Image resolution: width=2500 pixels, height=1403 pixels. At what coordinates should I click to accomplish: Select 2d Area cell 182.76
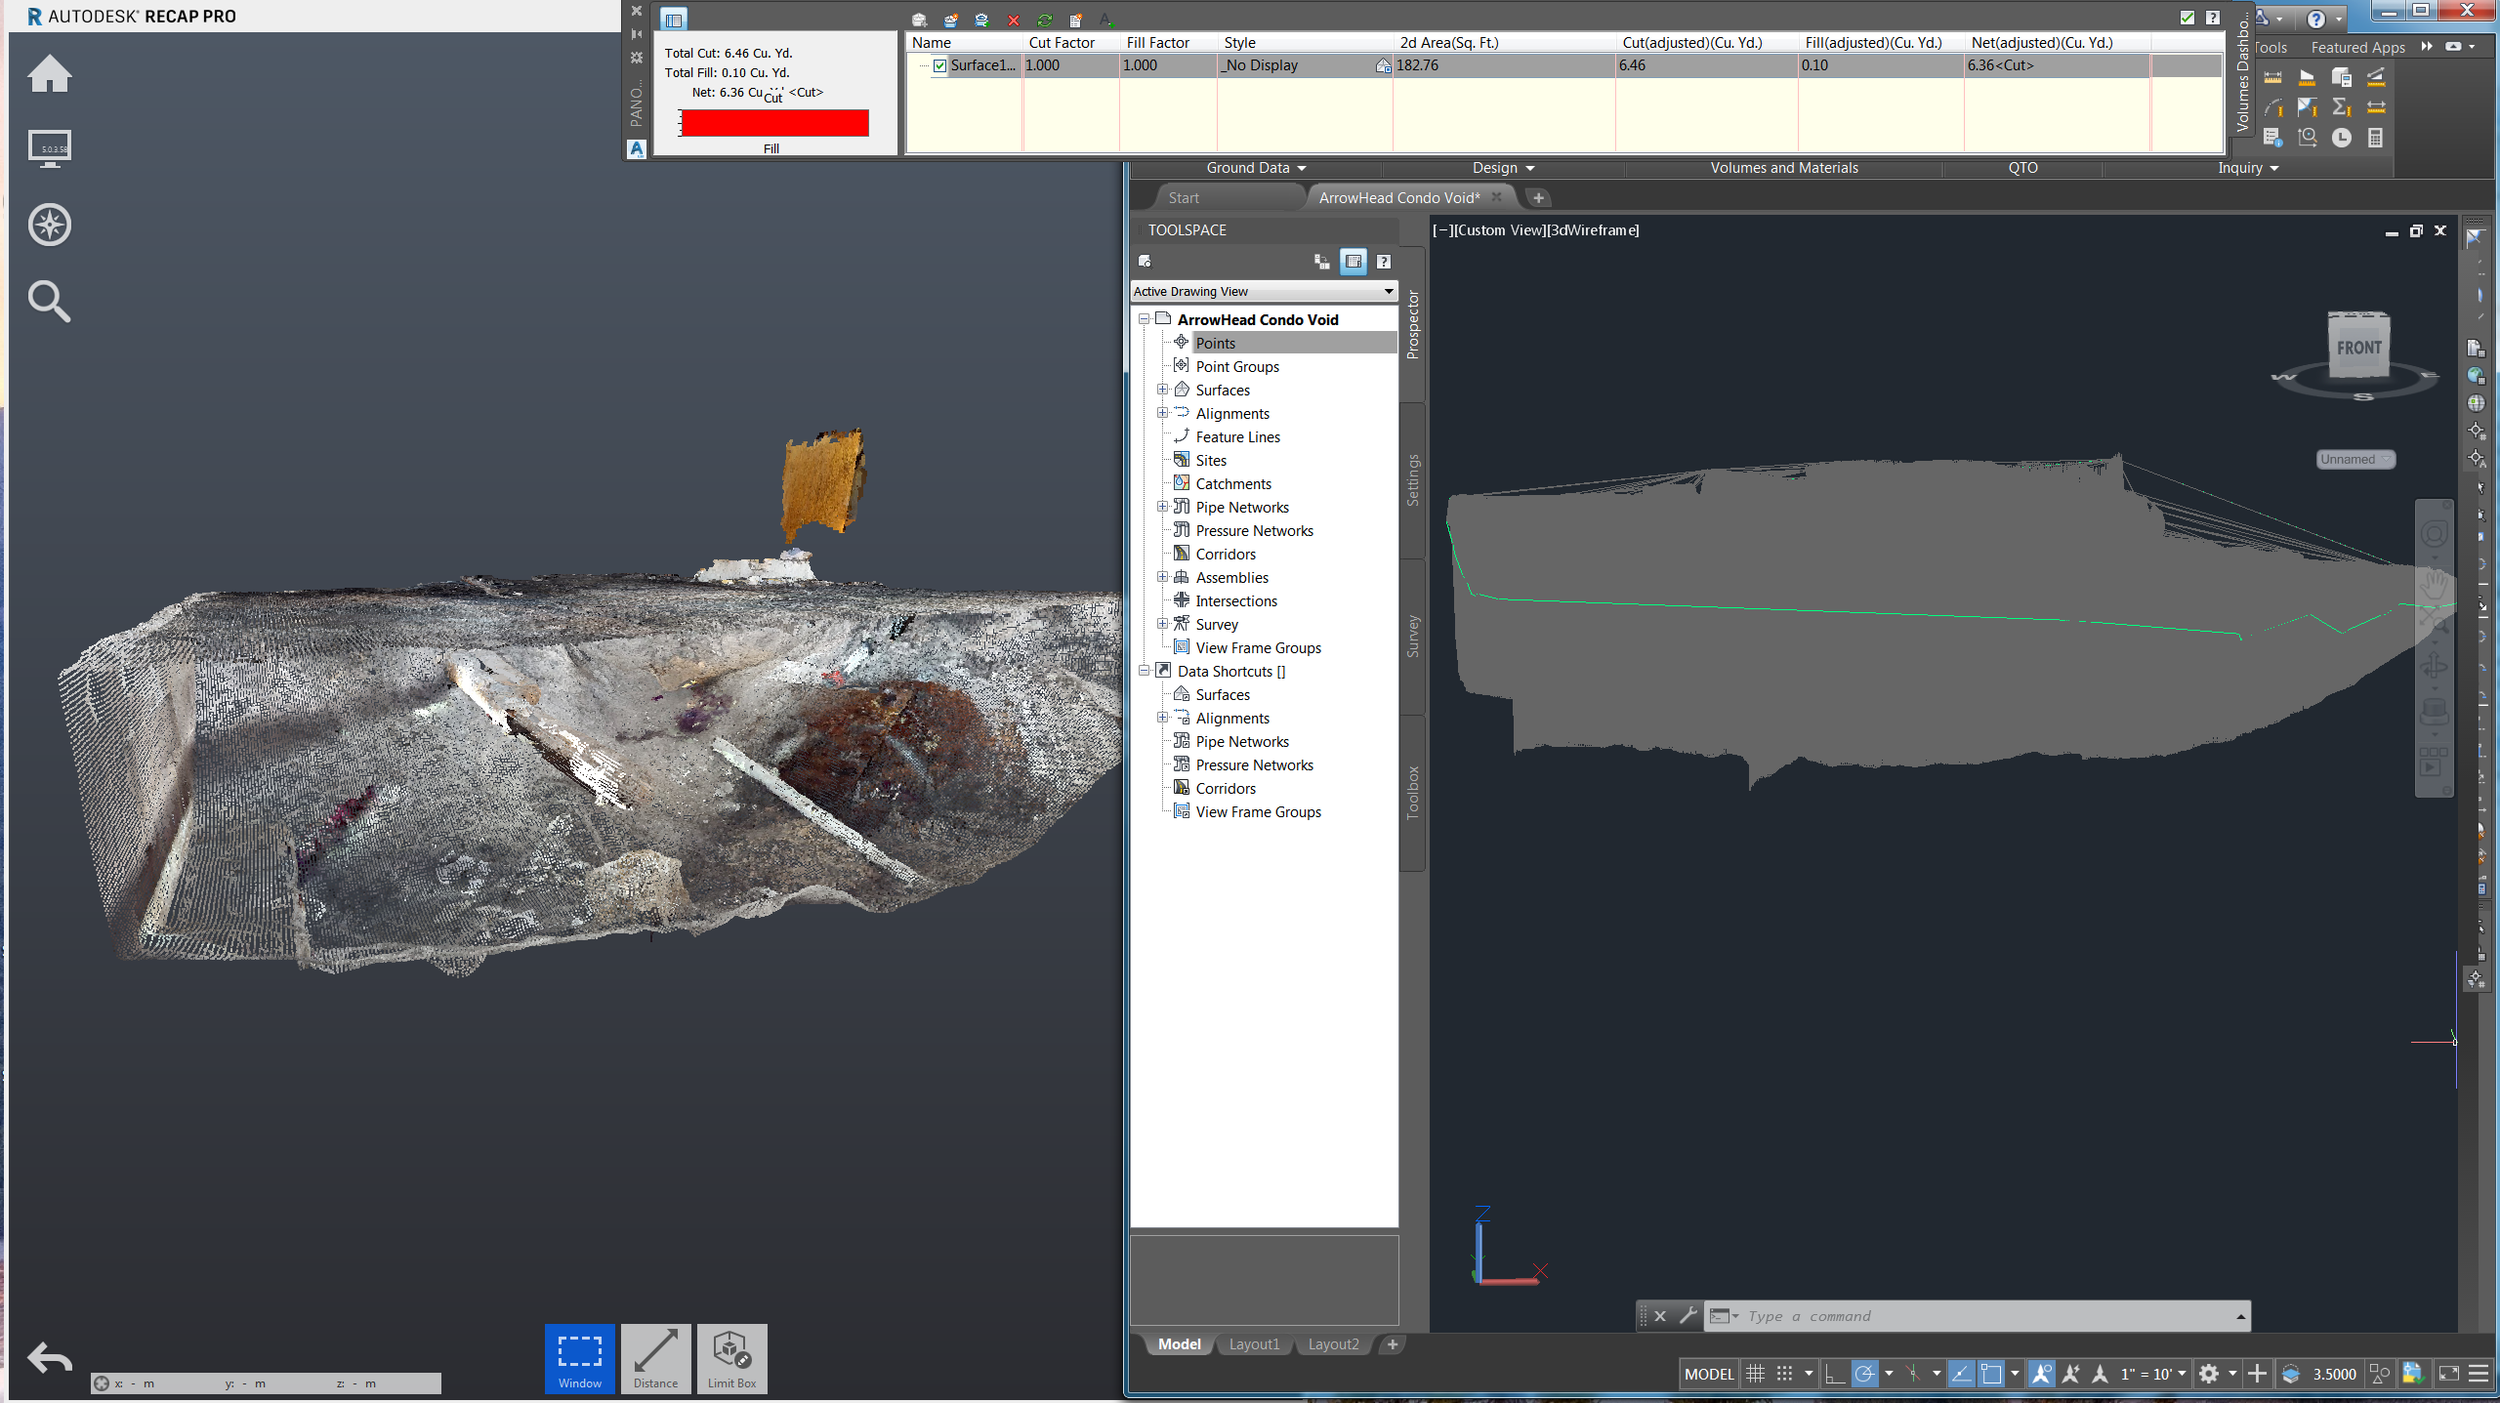(x=1503, y=66)
